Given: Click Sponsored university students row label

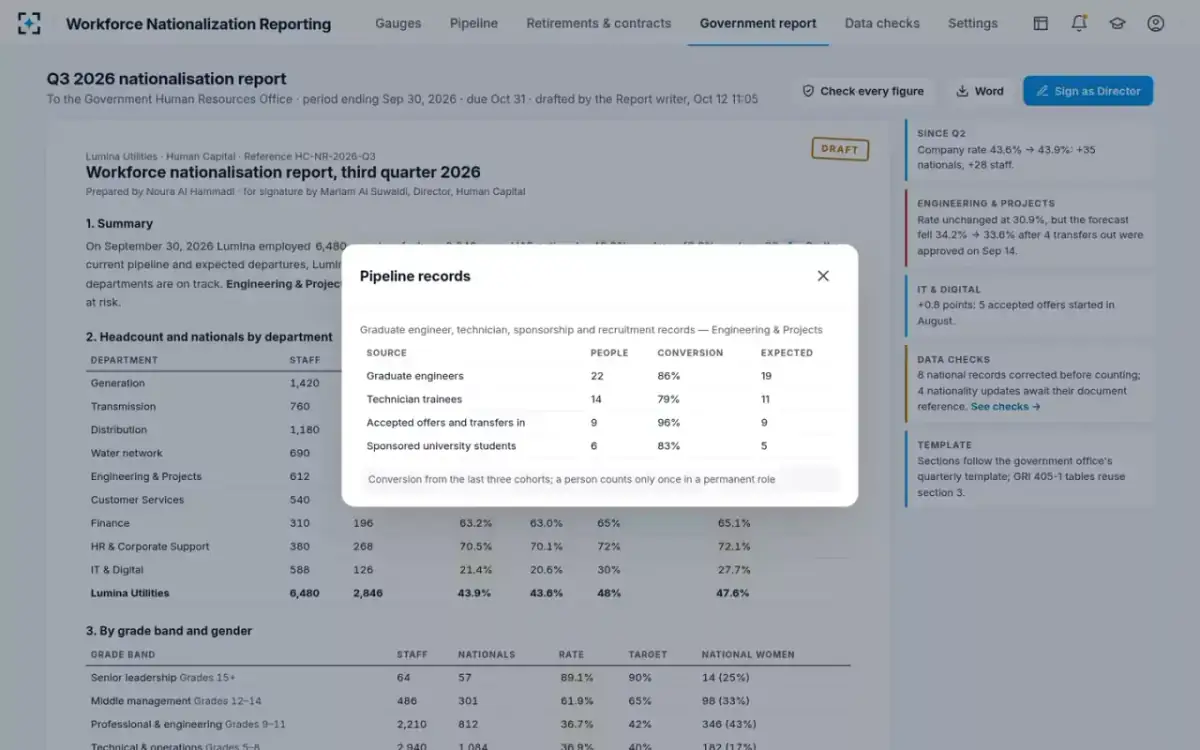Looking at the screenshot, I should 442,446.
